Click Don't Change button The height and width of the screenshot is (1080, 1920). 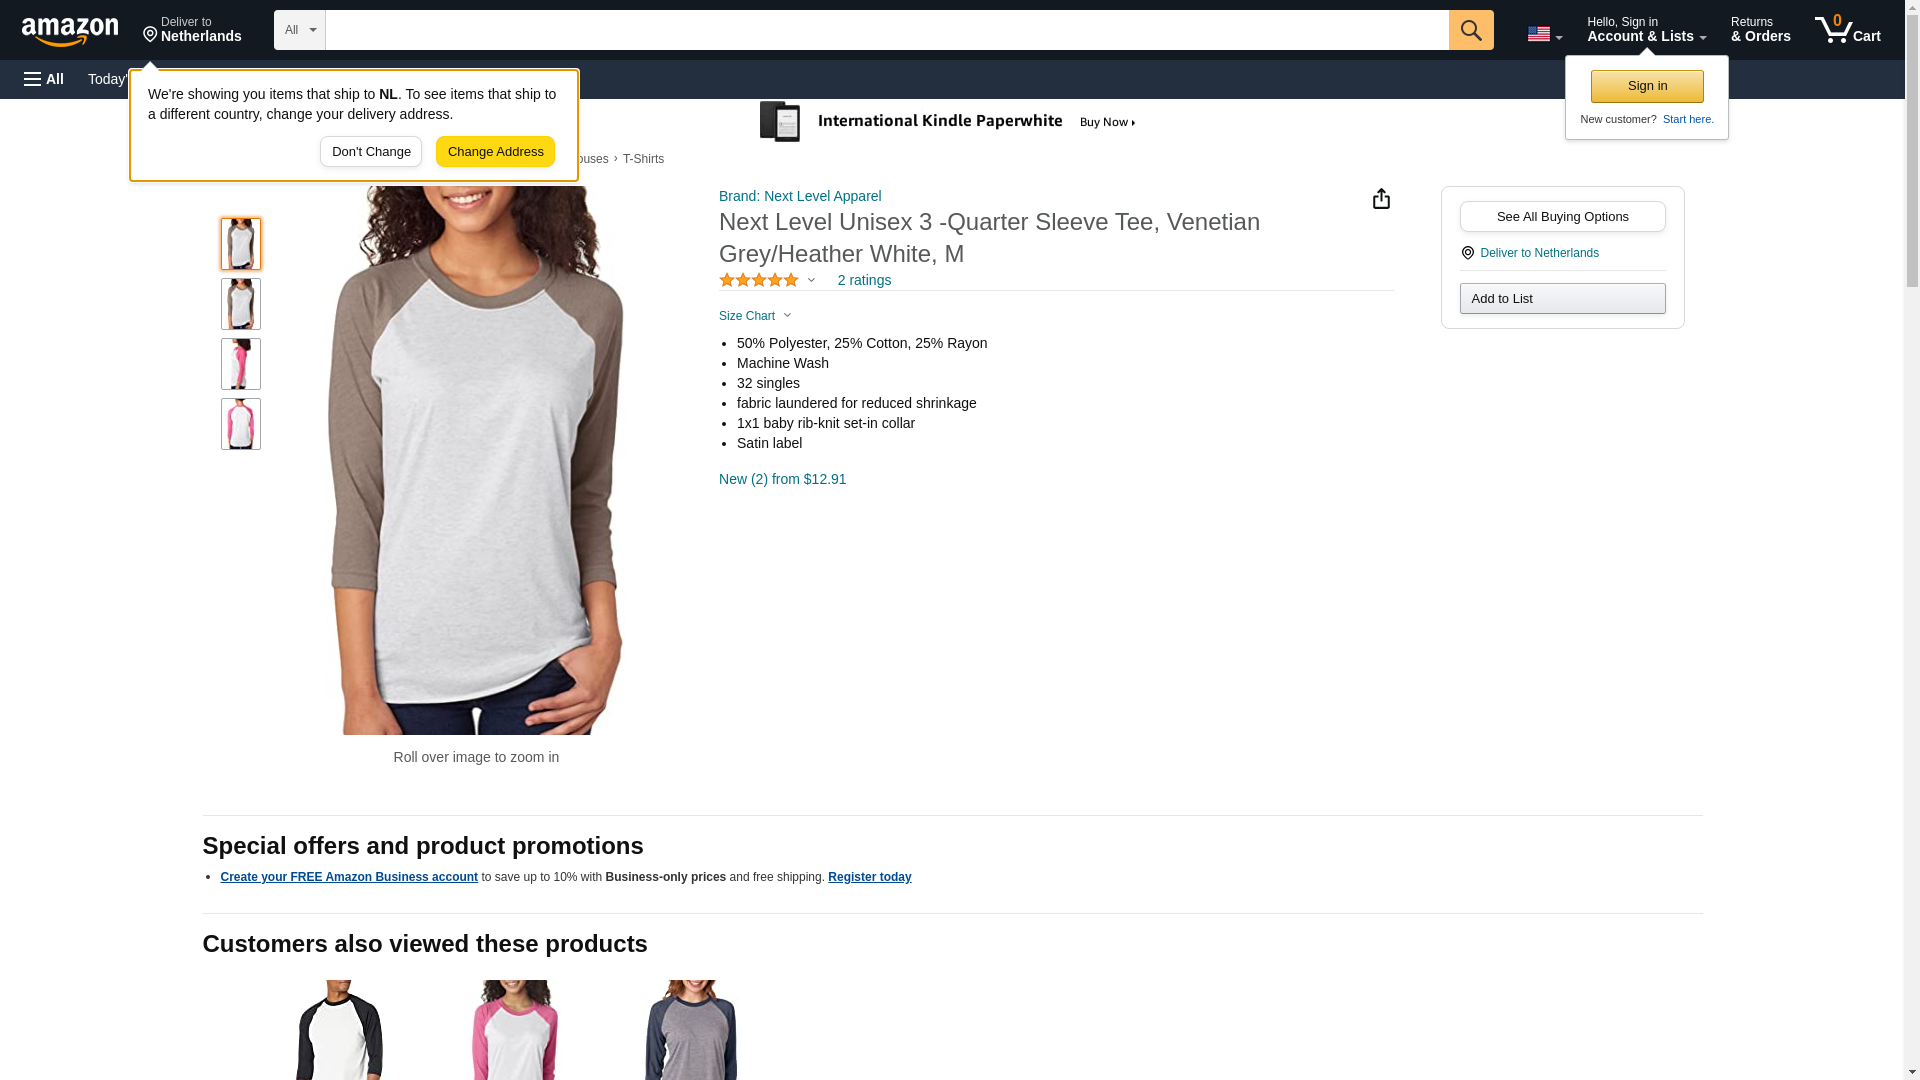pyautogui.click(x=371, y=152)
